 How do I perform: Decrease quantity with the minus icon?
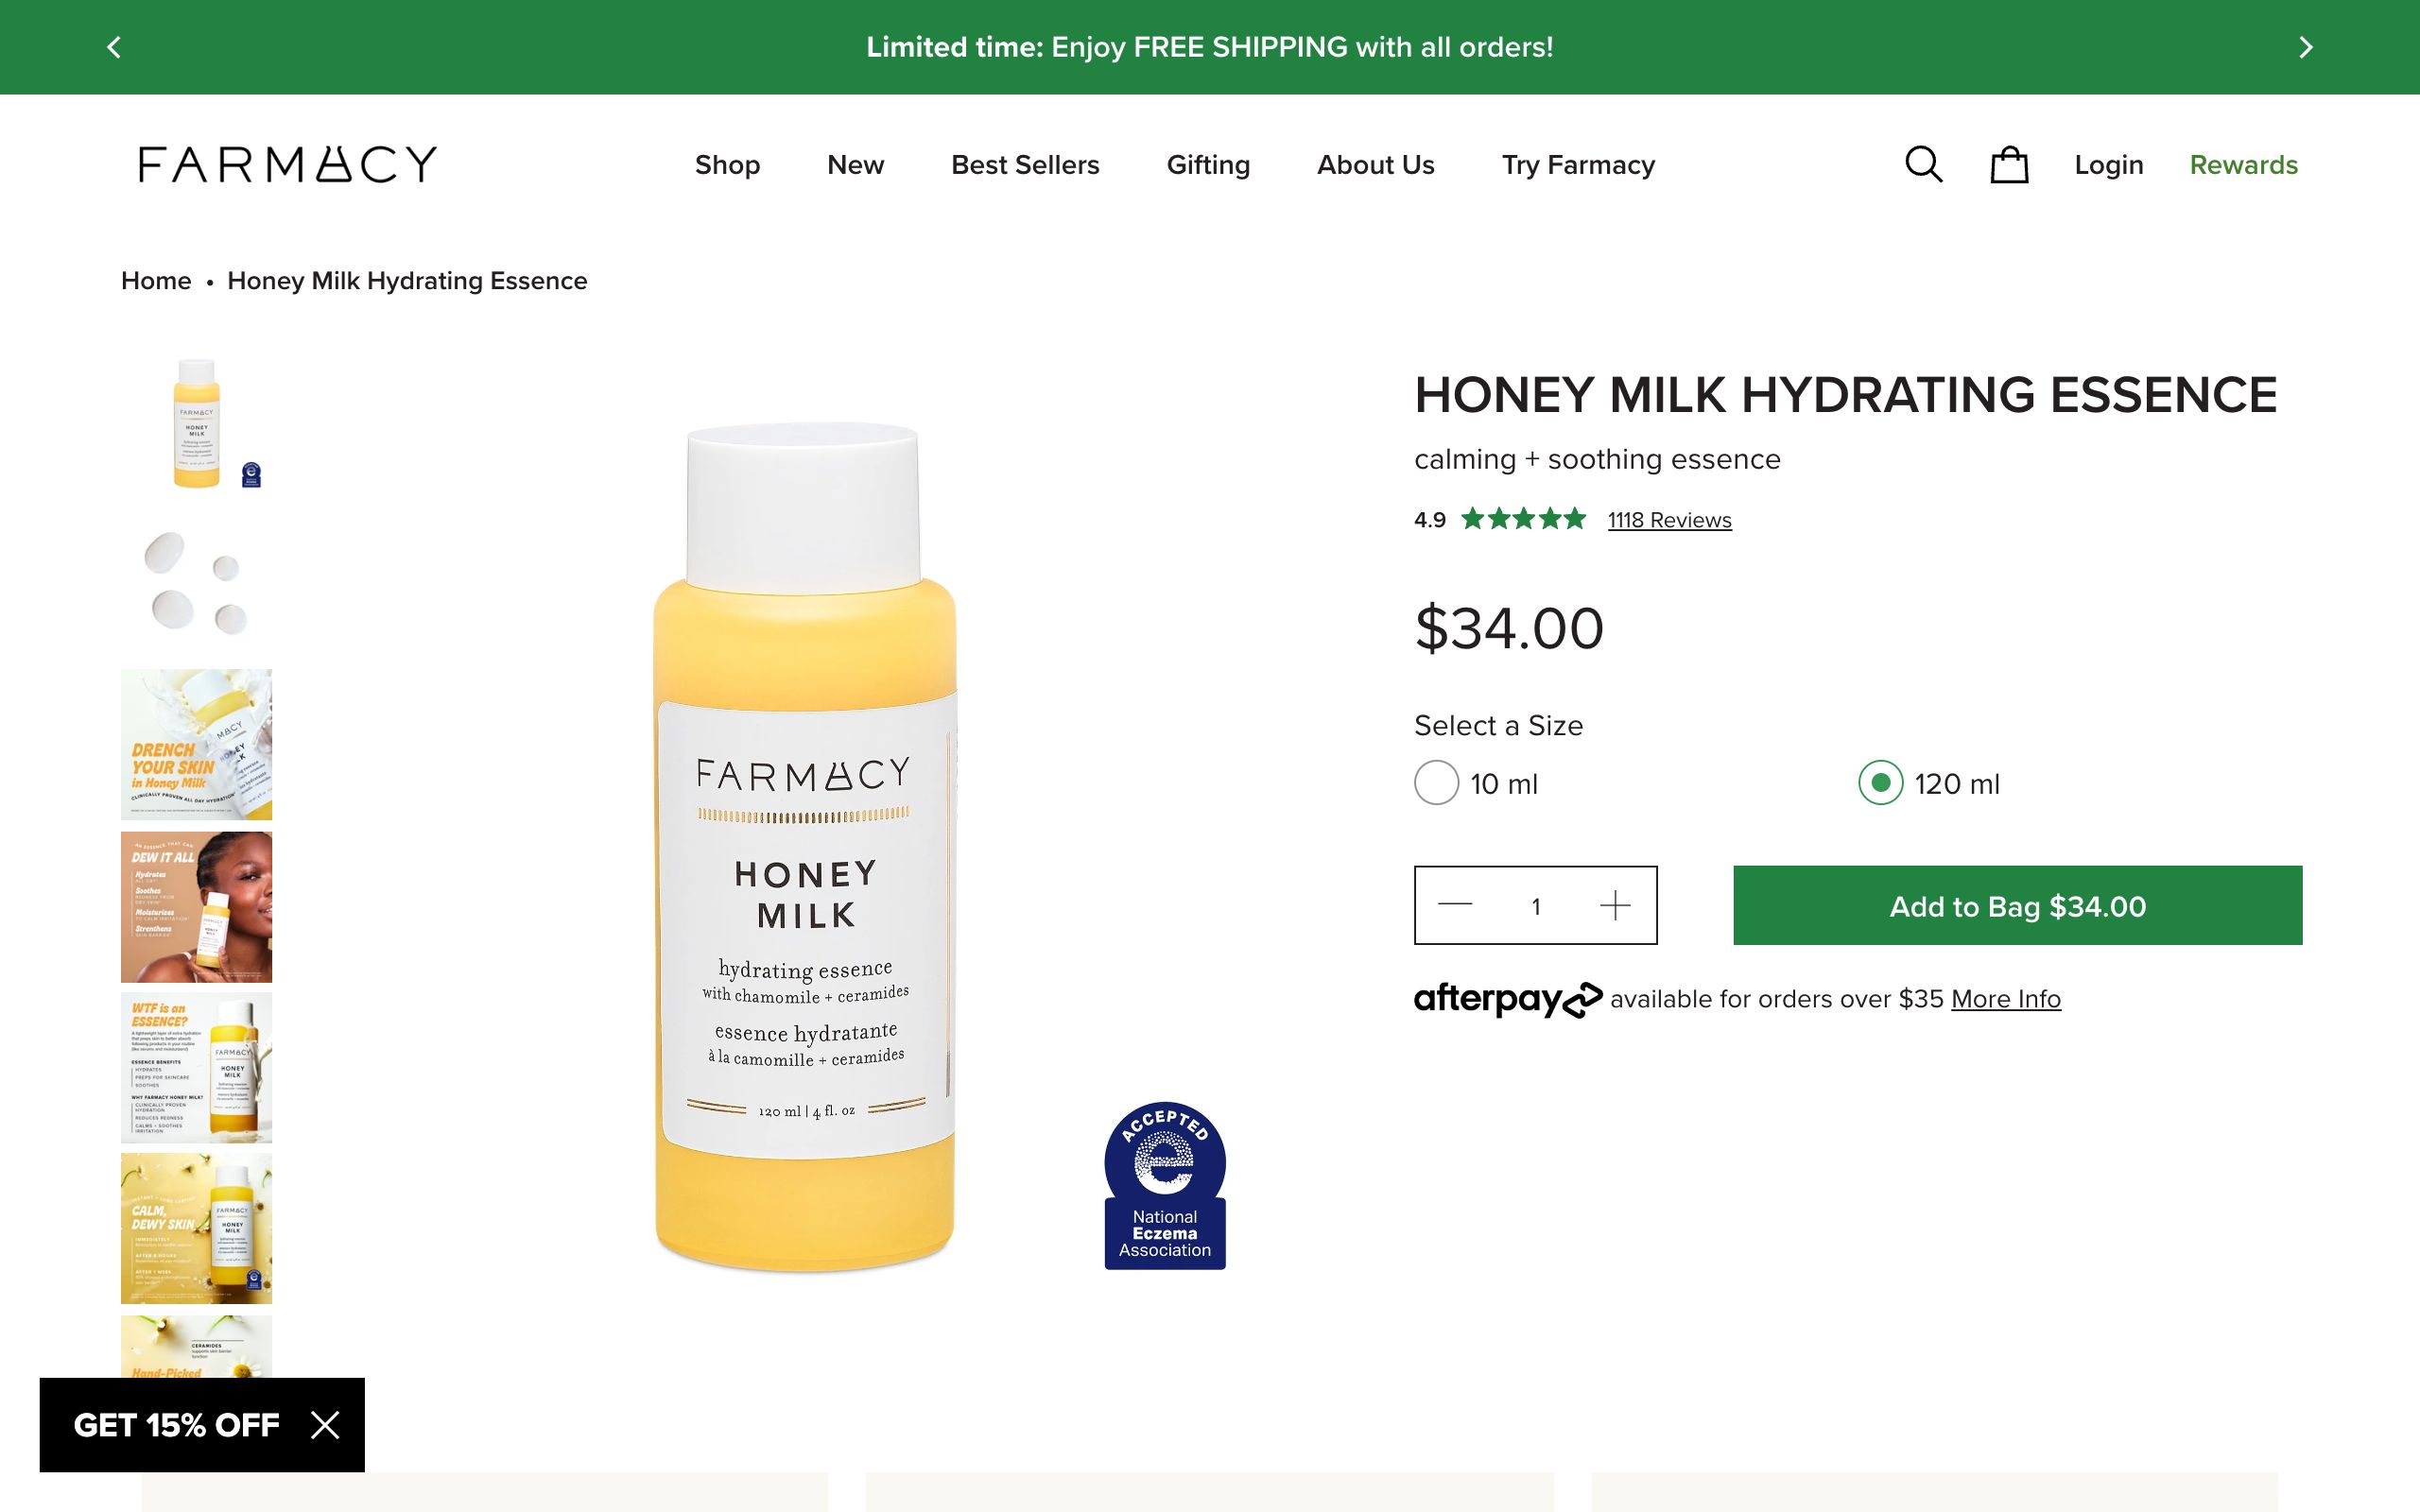click(x=1457, y=905)
